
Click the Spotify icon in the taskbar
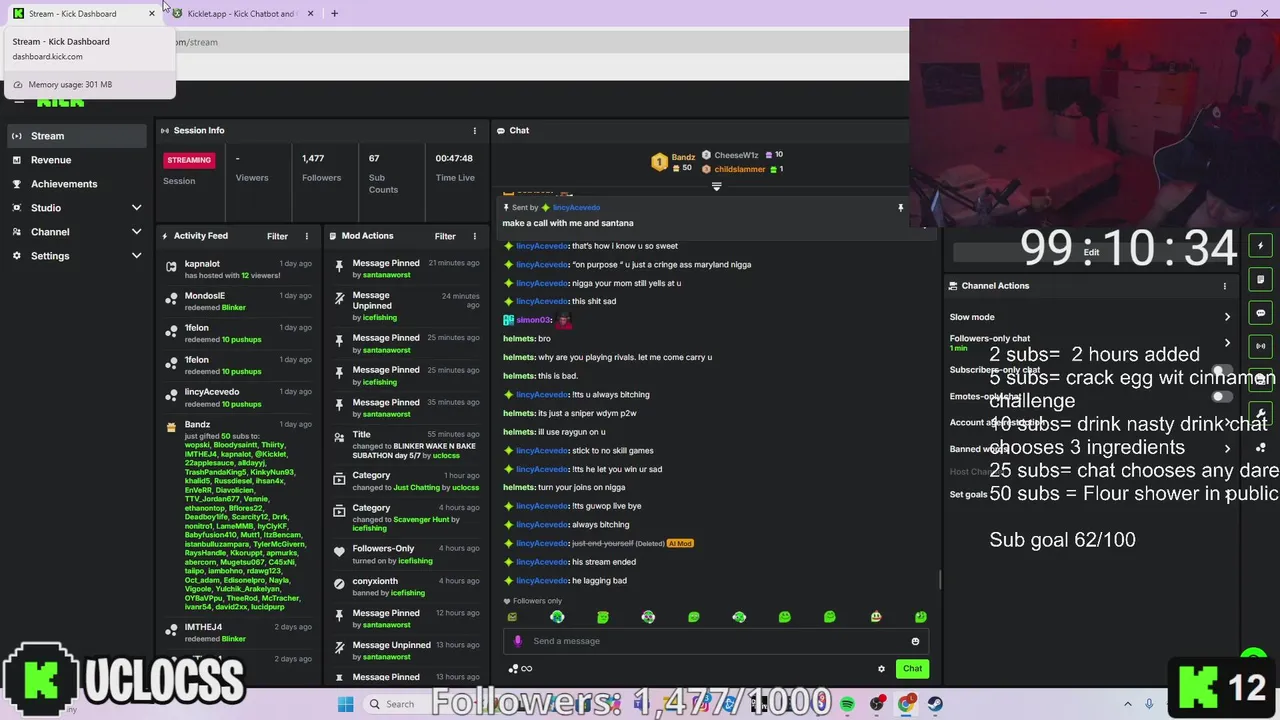click(x=847, y=704)
